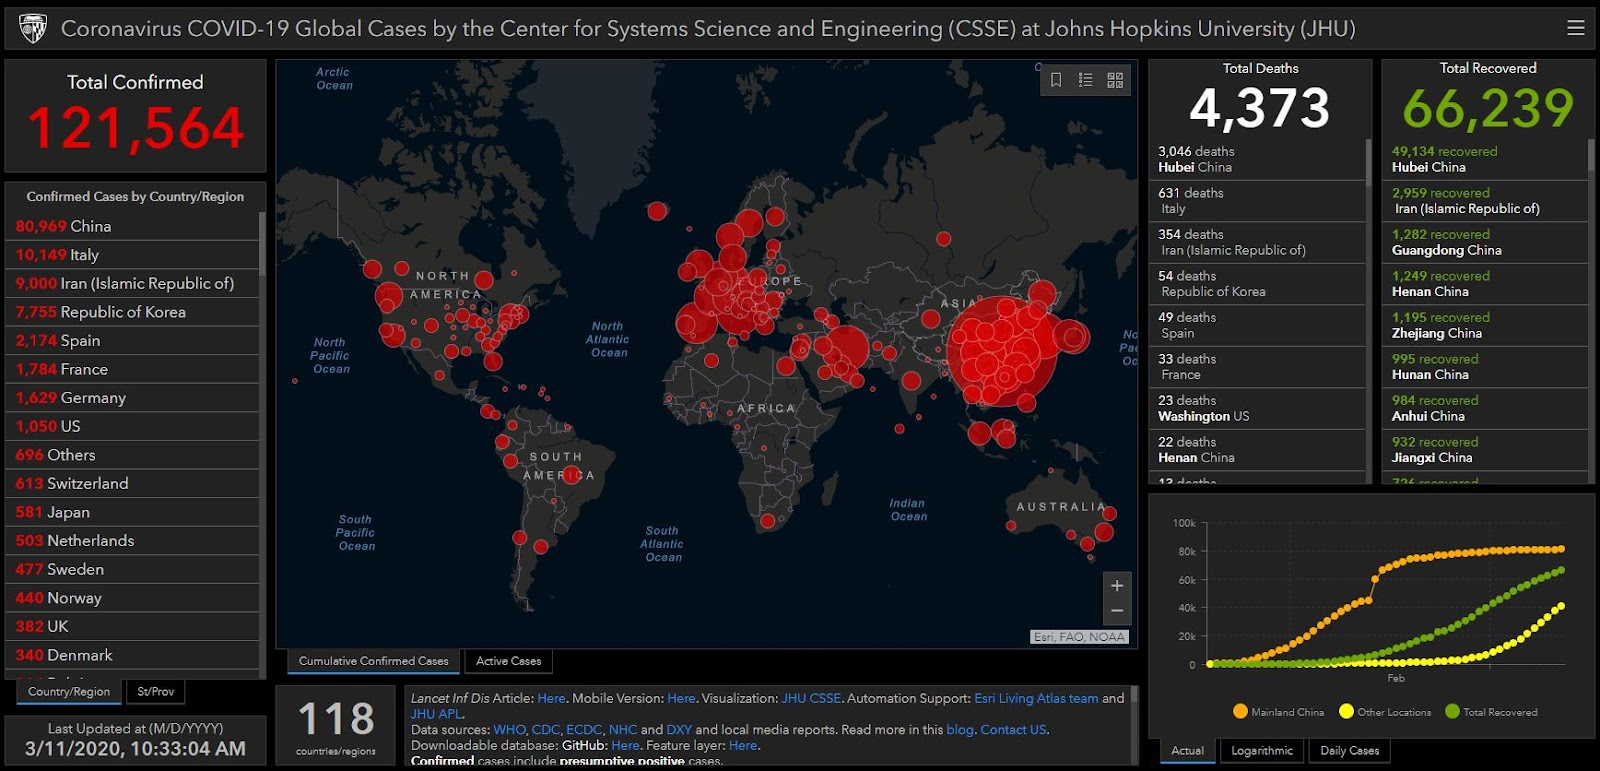
Task: Open the Mobile Version Here link
Action: [x=681, y=698]
